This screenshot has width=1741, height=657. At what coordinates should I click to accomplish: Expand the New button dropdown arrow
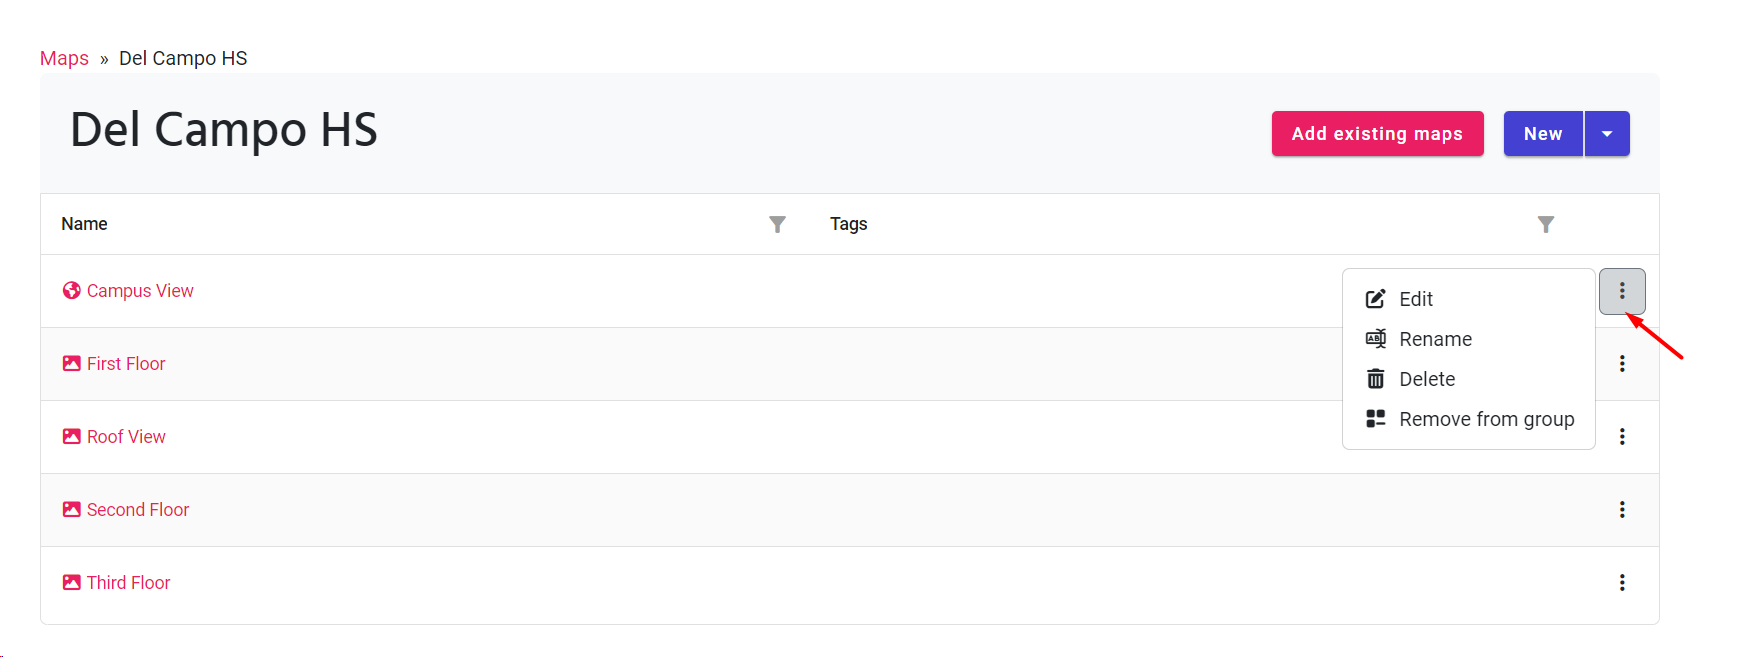click(1606, 134)
